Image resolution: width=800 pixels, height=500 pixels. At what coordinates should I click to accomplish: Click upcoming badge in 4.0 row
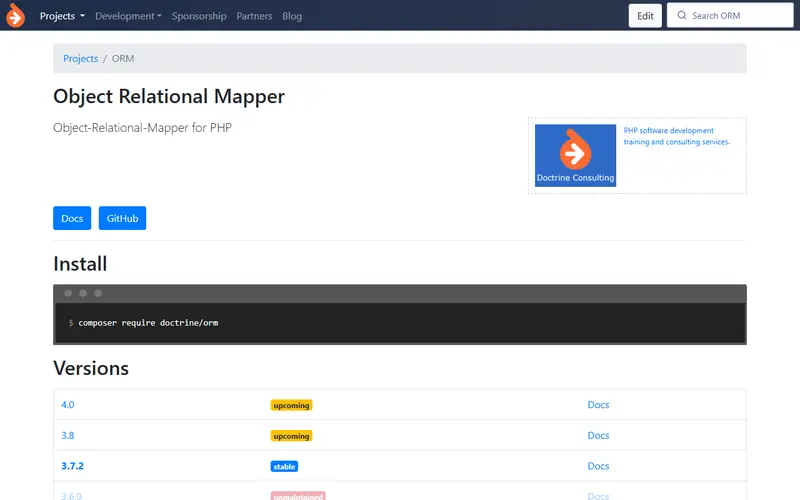click(x=291, y=405)
